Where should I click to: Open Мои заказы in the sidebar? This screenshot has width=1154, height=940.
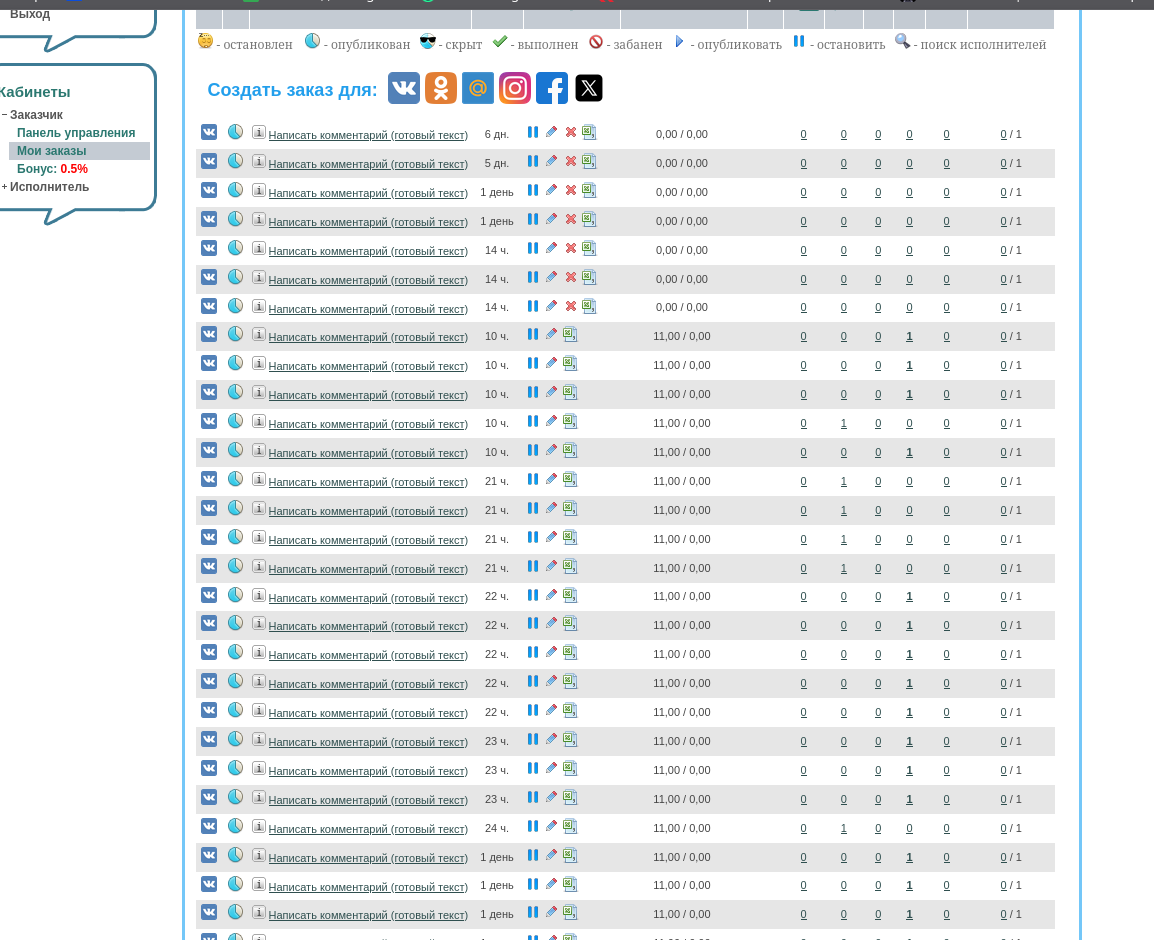coord(52,151)
